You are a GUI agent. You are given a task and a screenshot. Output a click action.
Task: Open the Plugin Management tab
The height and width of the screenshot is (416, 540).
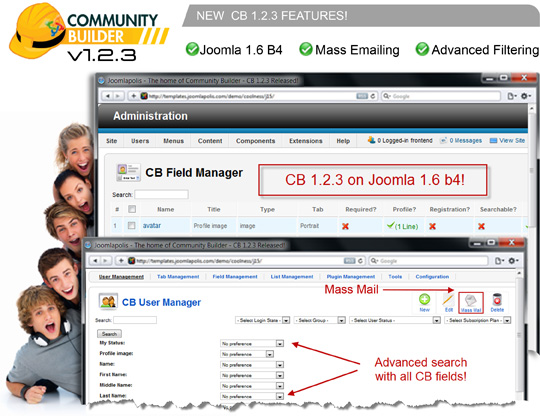click(x=351, y=277)
